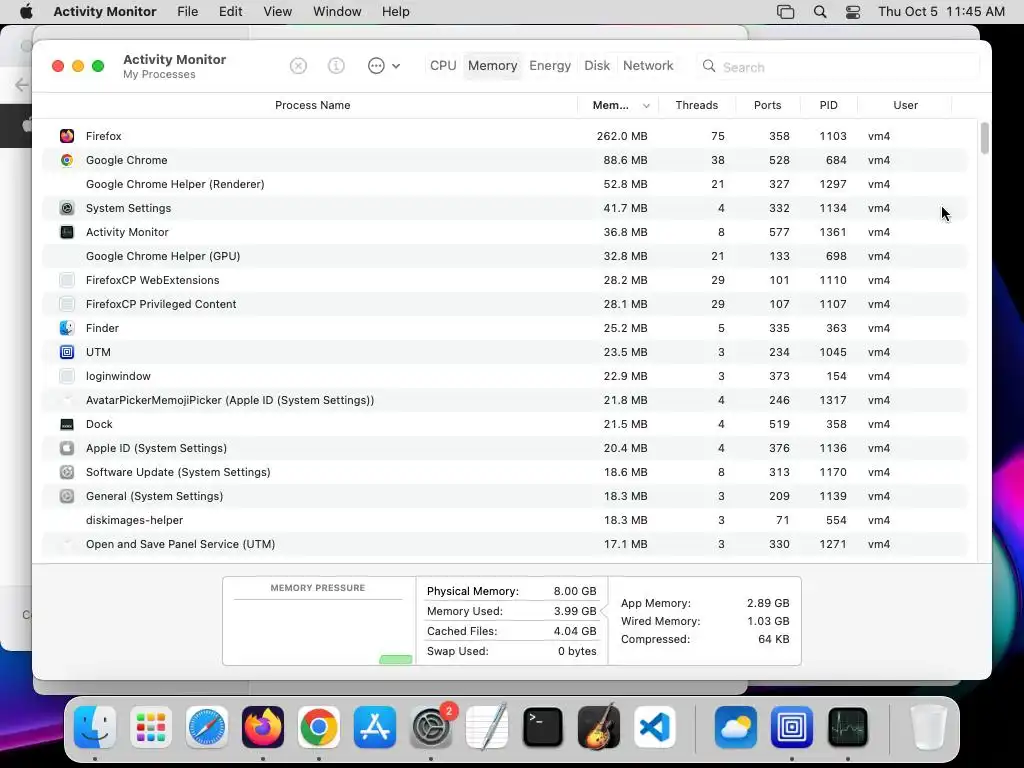1024x768 pixels.
Task: Switch to the Network tab
Action: pyautogui.click(x=648, y=66)
